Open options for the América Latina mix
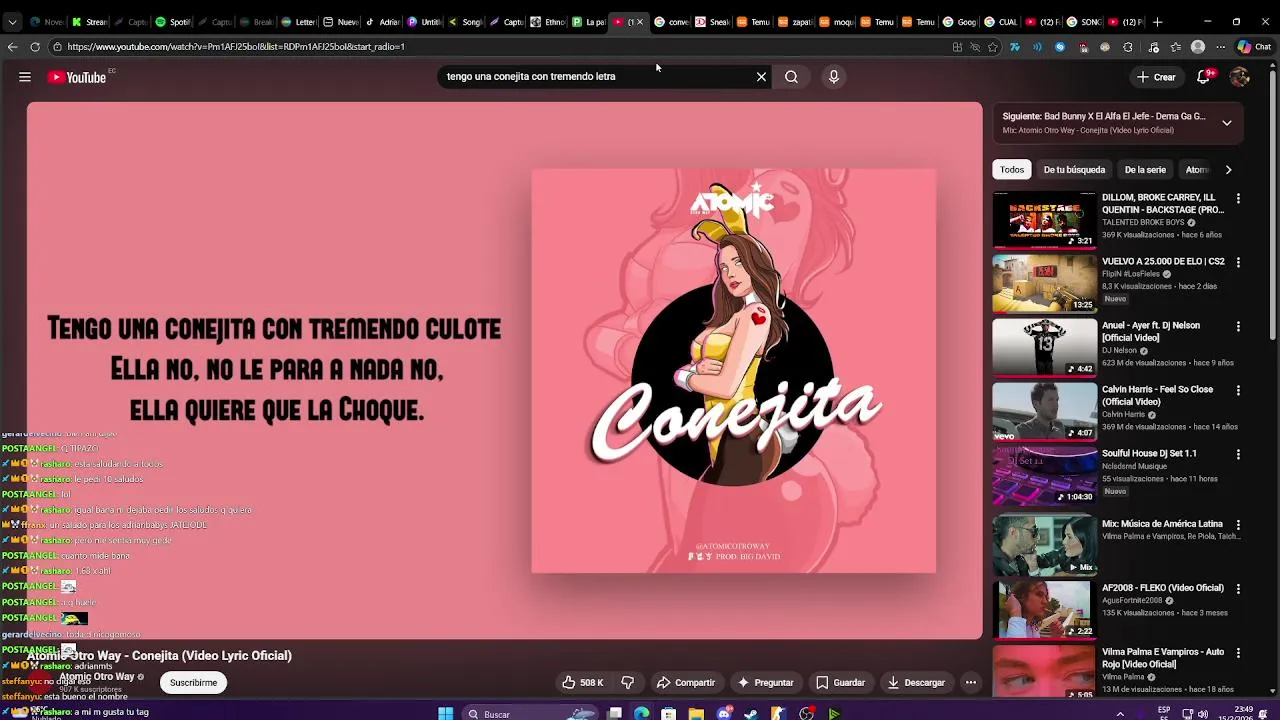This screenshot has width=1280, height=720. pyautogui.click(x=1238, y=525)
